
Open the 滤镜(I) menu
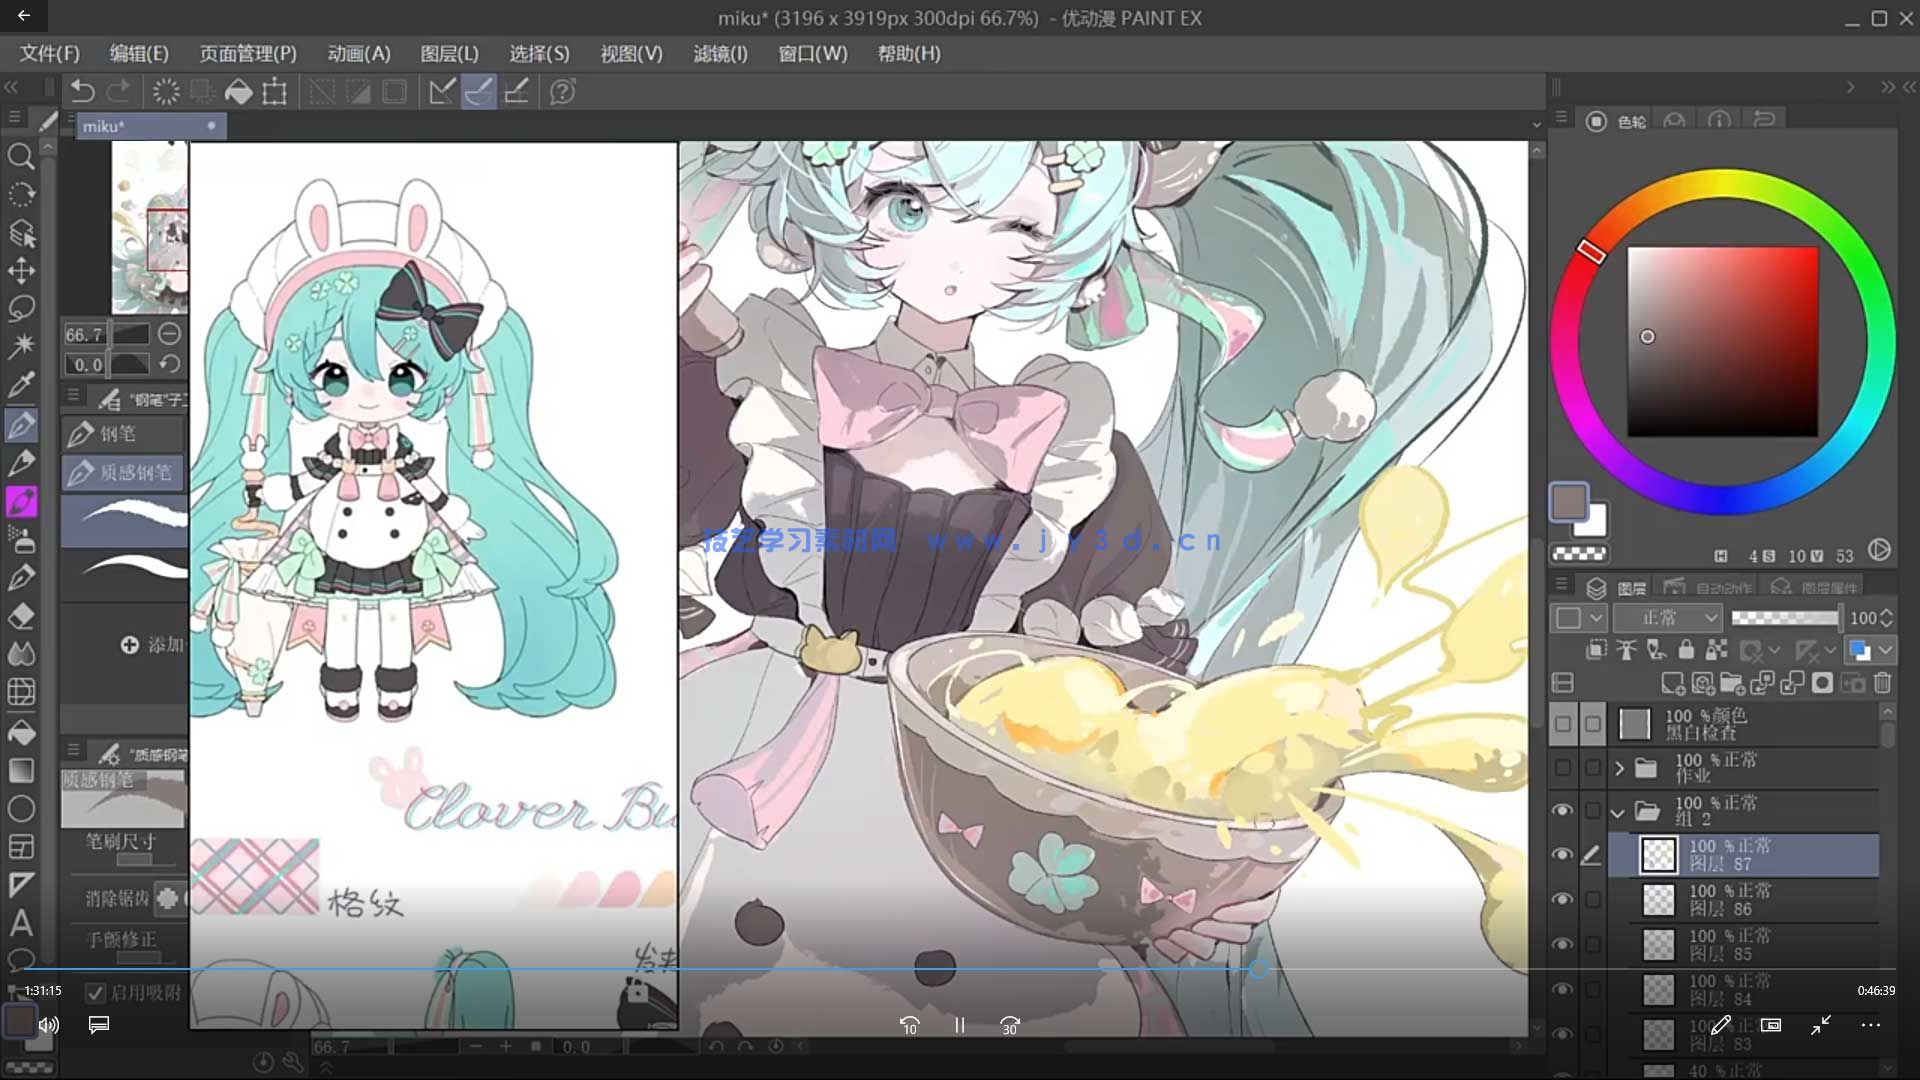tap(720, 54)
